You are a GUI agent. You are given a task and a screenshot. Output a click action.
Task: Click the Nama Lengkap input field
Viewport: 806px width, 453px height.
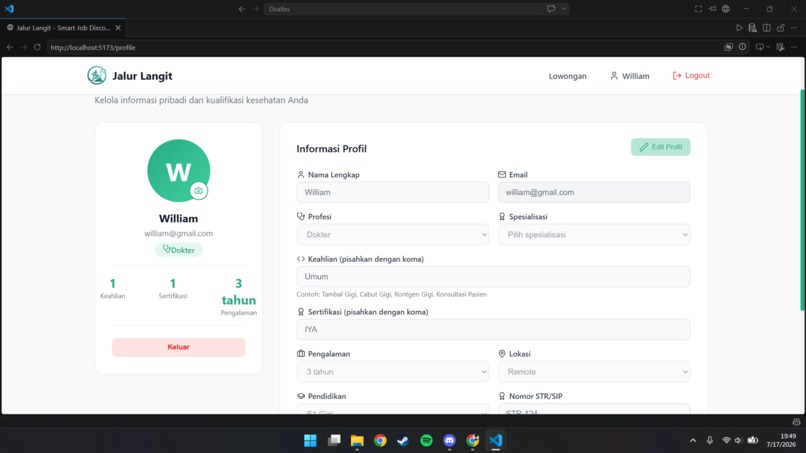click(x=393, y=192)
